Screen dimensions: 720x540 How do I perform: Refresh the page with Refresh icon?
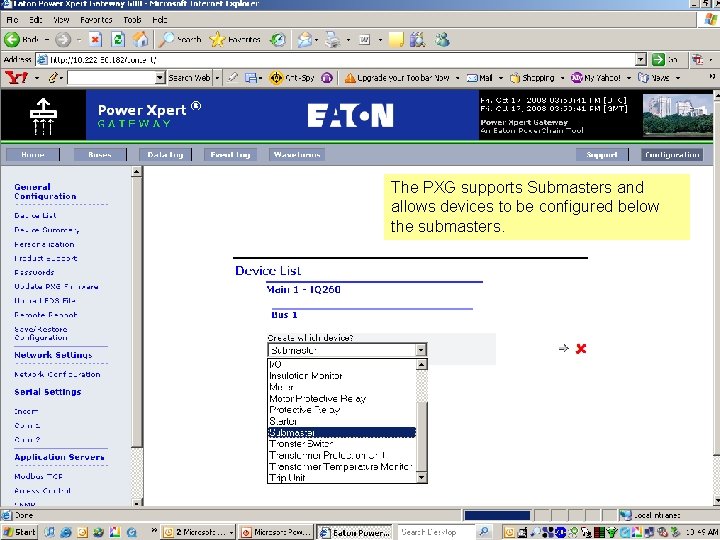(118, 39)
